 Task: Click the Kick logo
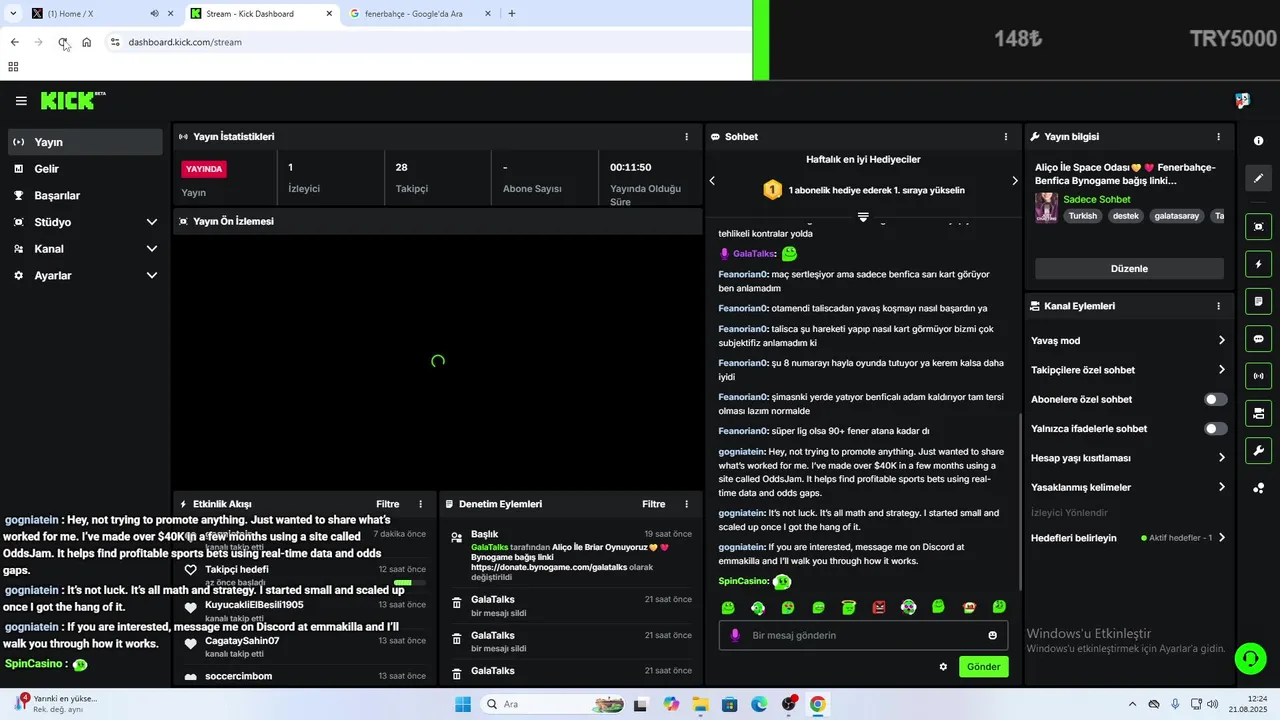pos(72,100)
